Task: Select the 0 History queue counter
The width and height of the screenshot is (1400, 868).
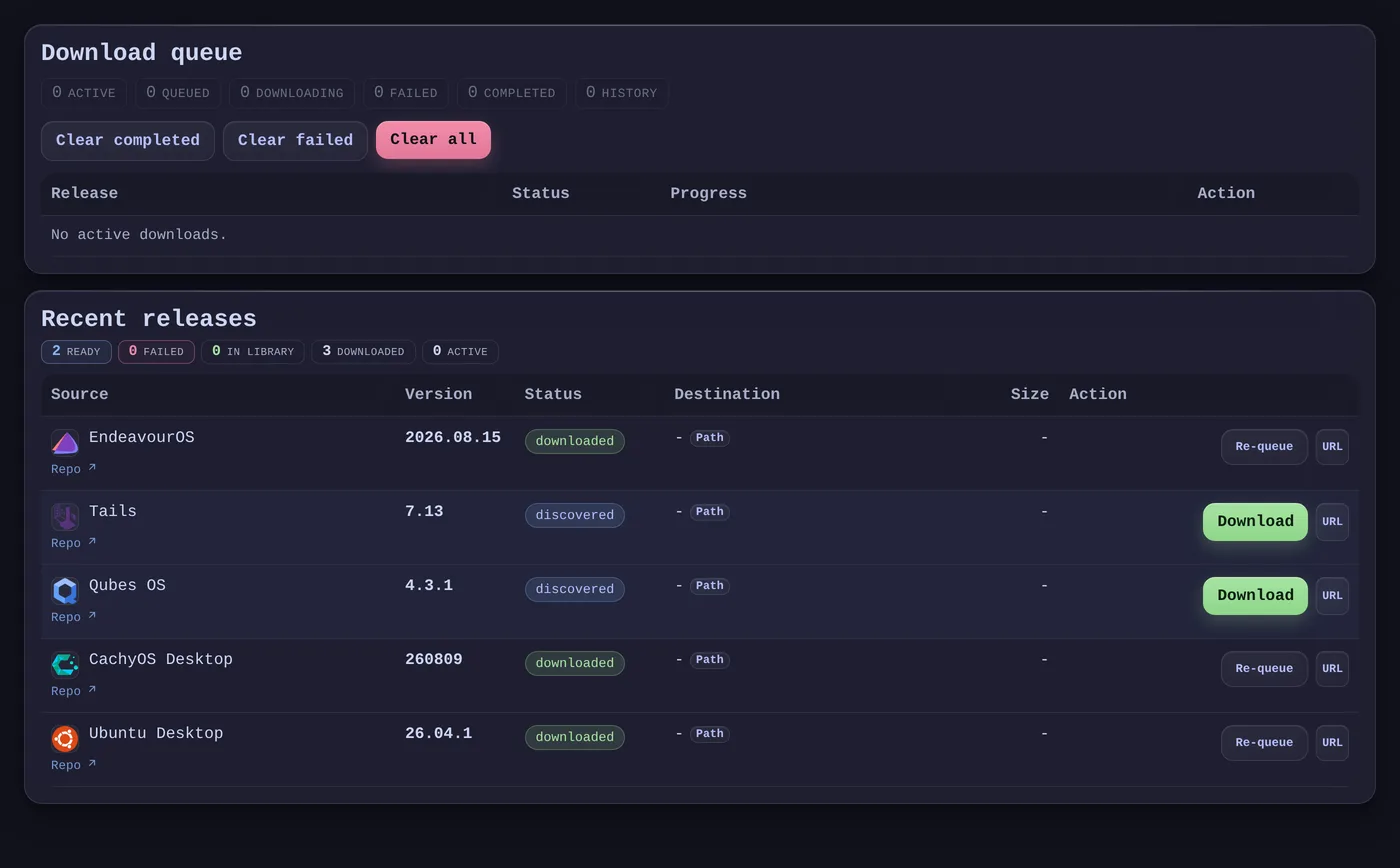Action: click(621, 93)
